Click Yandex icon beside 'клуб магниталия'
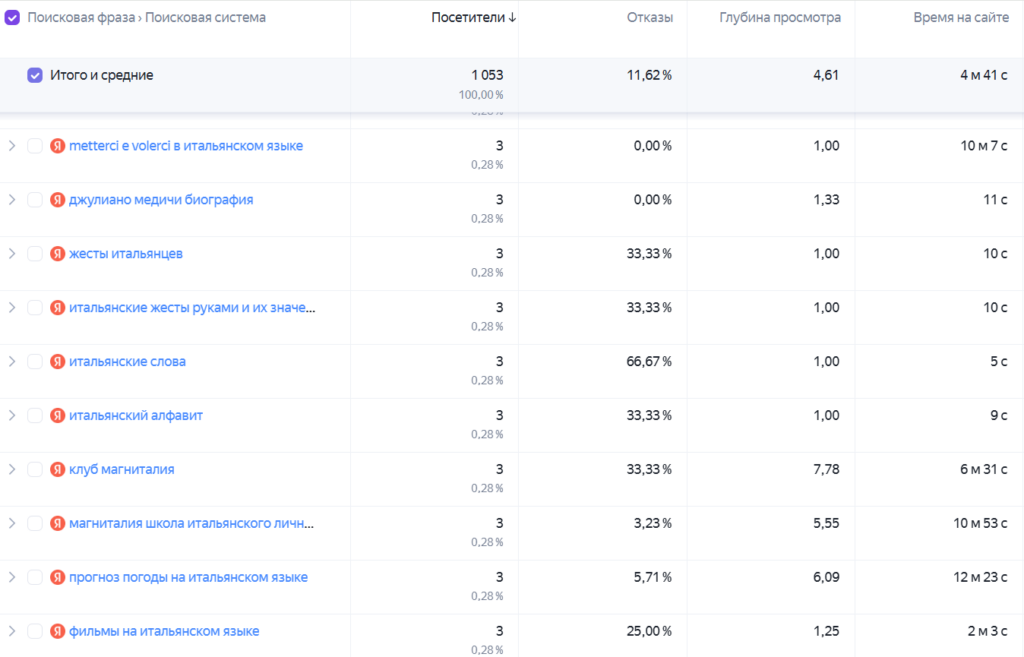 (x=57, y=469)
